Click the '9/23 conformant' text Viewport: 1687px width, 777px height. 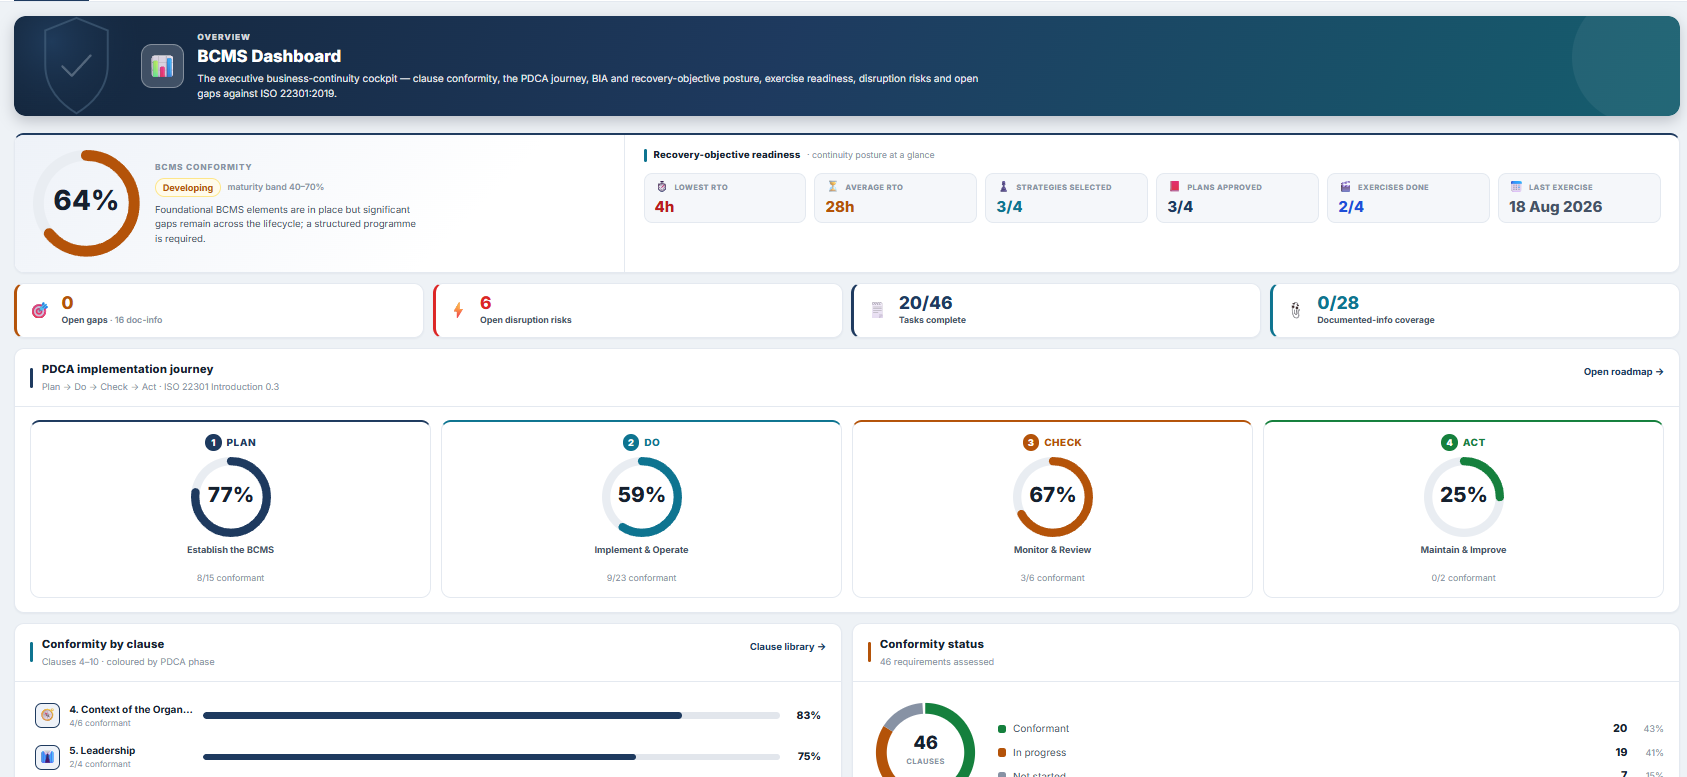click(x=641, y=578)
